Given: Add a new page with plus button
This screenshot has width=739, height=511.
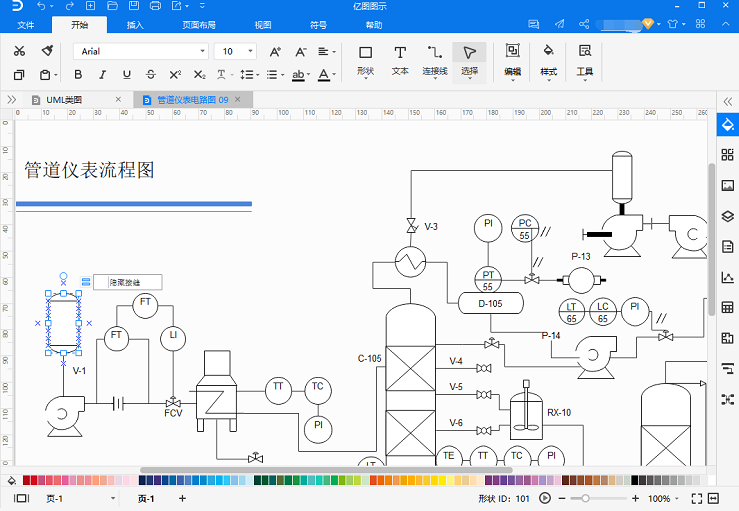Looking at the screenshot, I should click(182, 498).
